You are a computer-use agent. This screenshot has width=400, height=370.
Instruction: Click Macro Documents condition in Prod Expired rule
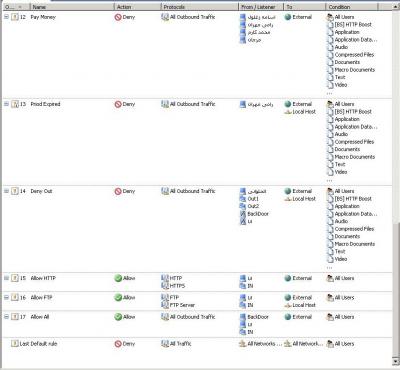tap(355, 157)
